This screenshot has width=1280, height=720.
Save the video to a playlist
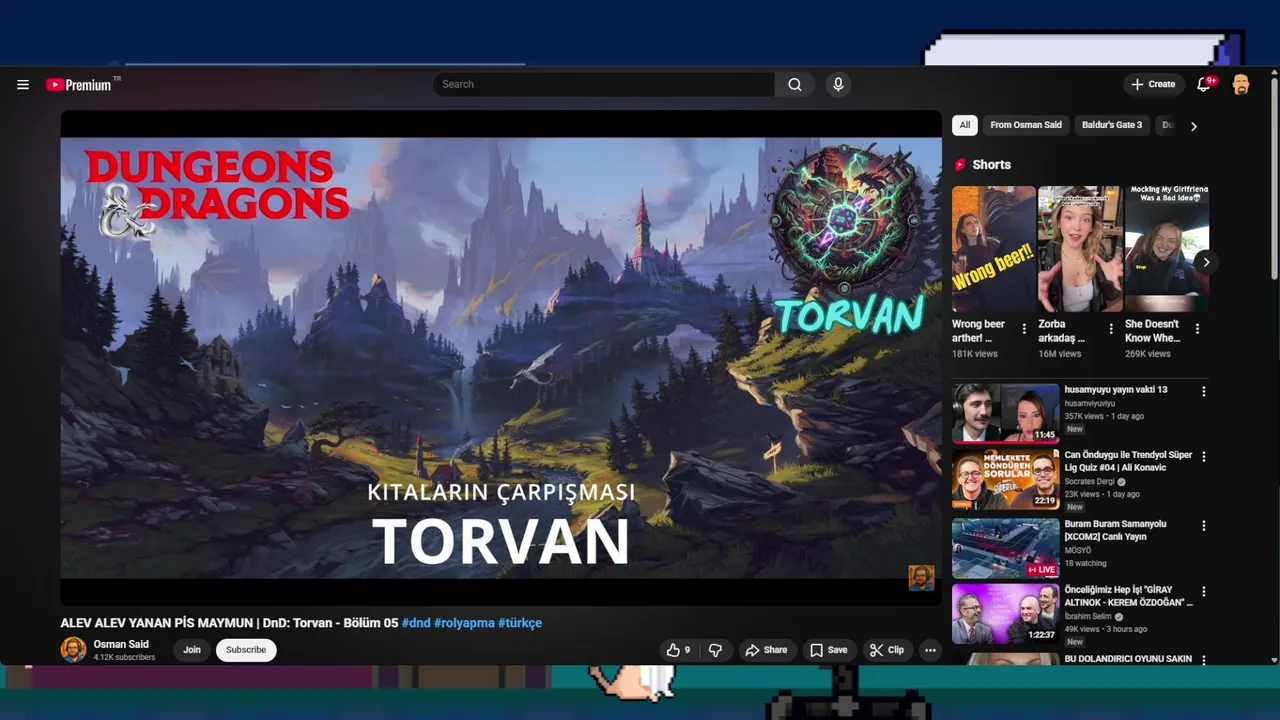click(828, 650)
